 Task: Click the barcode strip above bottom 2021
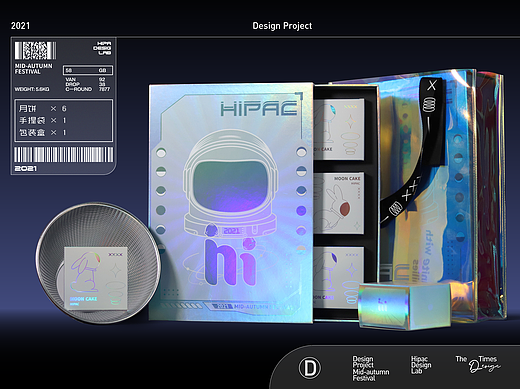[x=64, y=155]
